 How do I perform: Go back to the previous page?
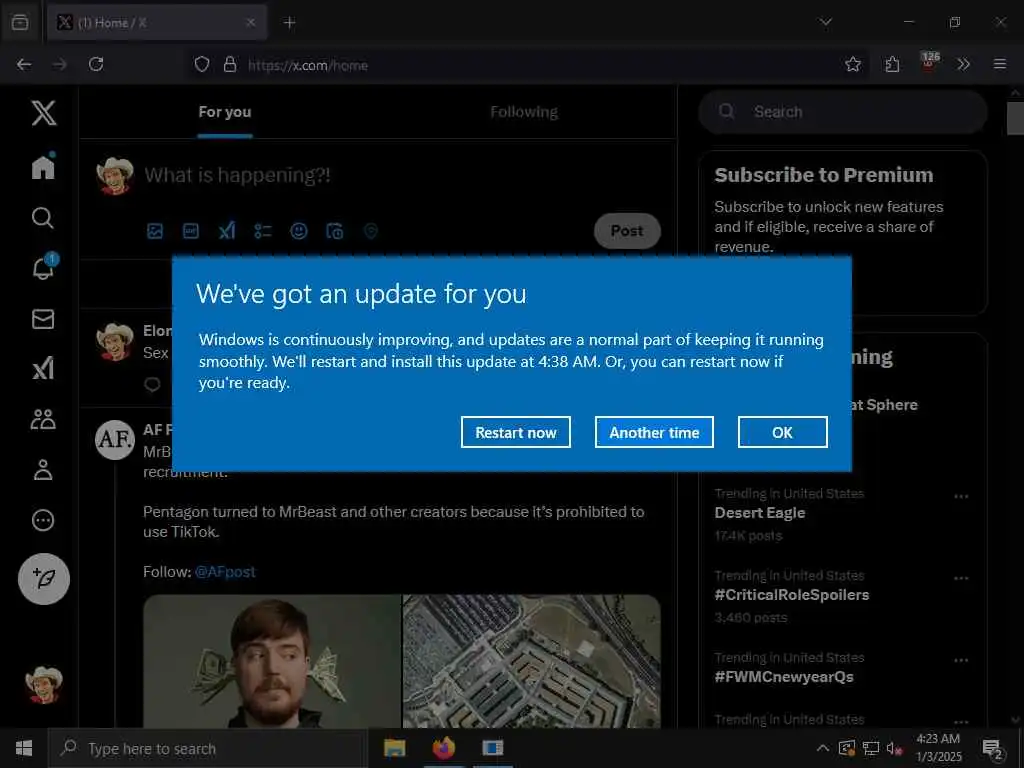point(24,64)
